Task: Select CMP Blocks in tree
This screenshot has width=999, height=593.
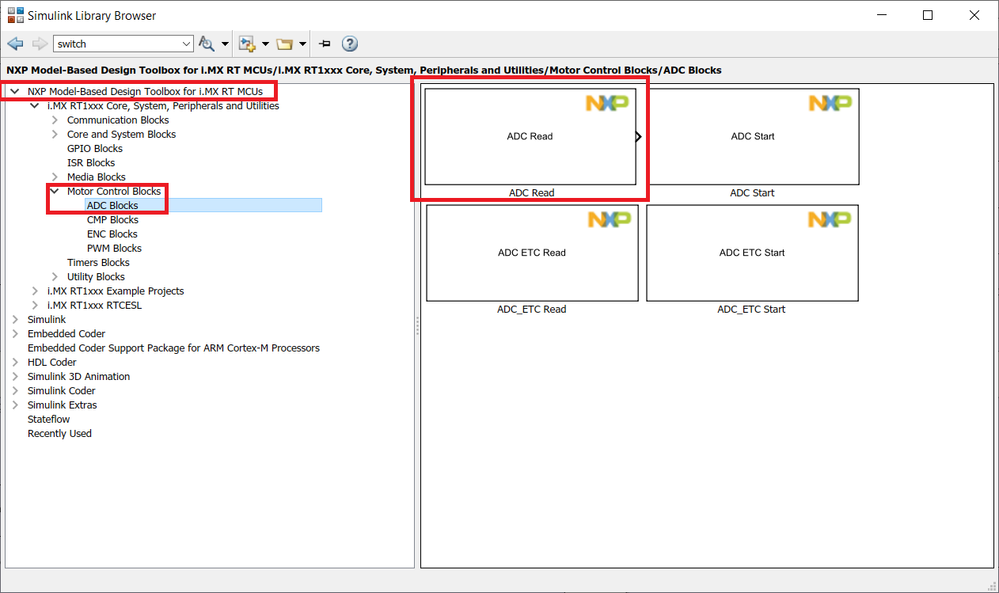Action: tap(113, 220)
